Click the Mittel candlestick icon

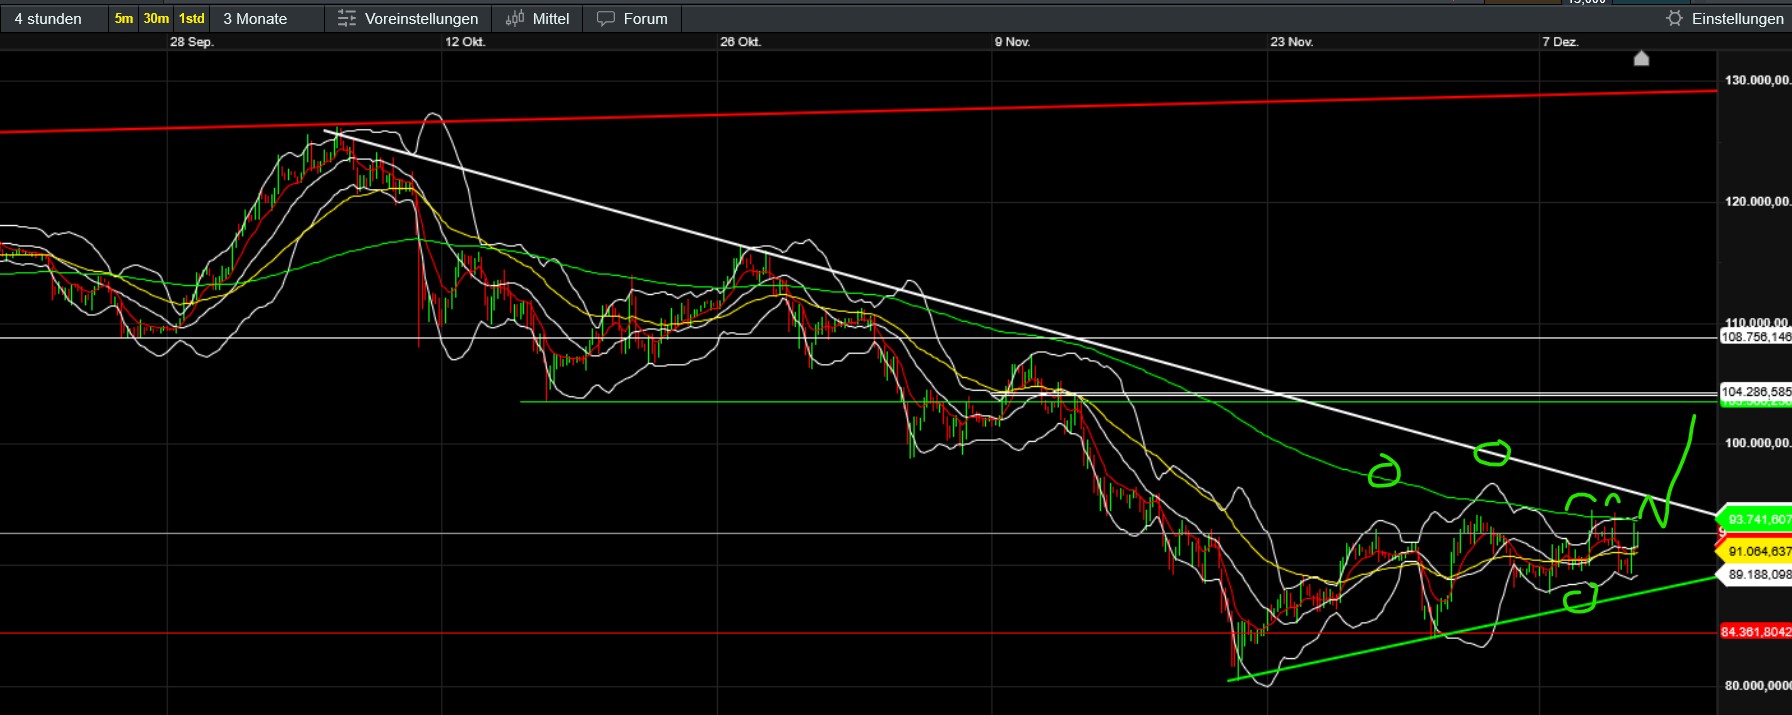coord(515,19)
